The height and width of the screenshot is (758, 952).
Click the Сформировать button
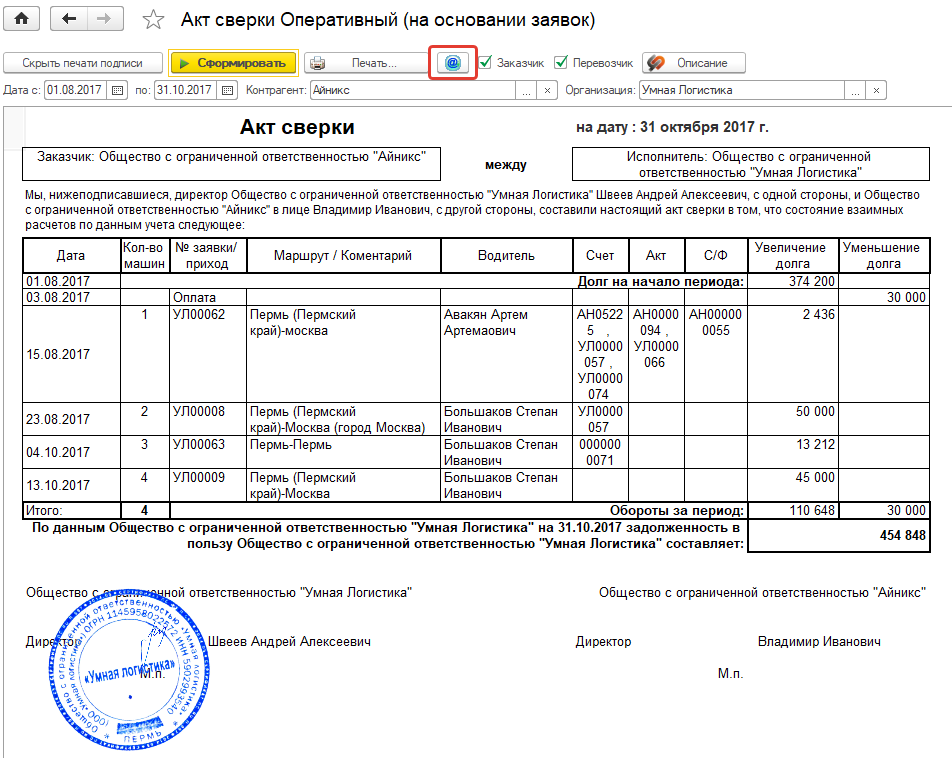pyautogui.click(x=233, y=63)
